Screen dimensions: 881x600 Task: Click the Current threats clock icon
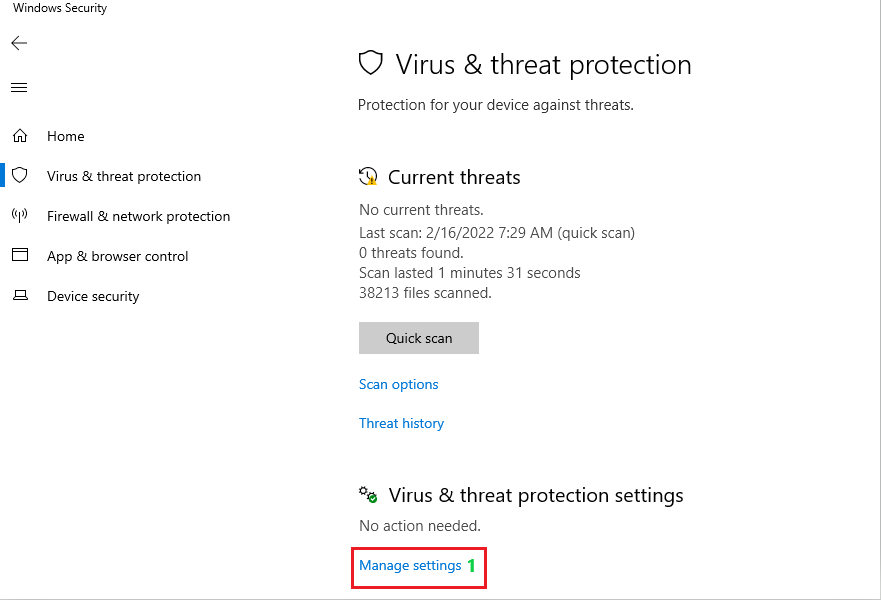coord(369,176)
